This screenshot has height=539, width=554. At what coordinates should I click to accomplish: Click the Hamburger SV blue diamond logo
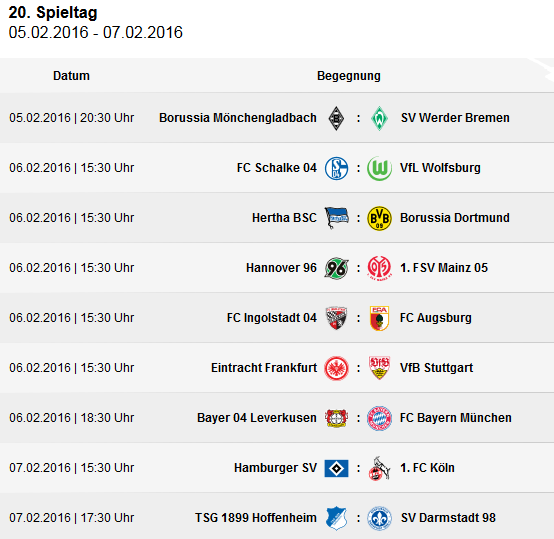click(336, 468)
